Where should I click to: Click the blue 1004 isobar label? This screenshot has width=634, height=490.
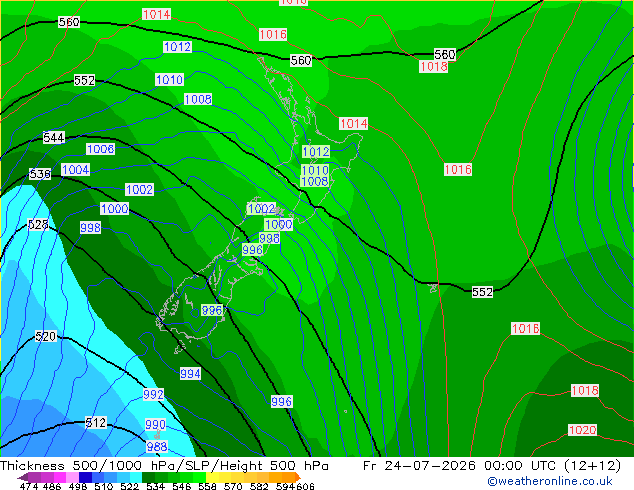point(76,169)
